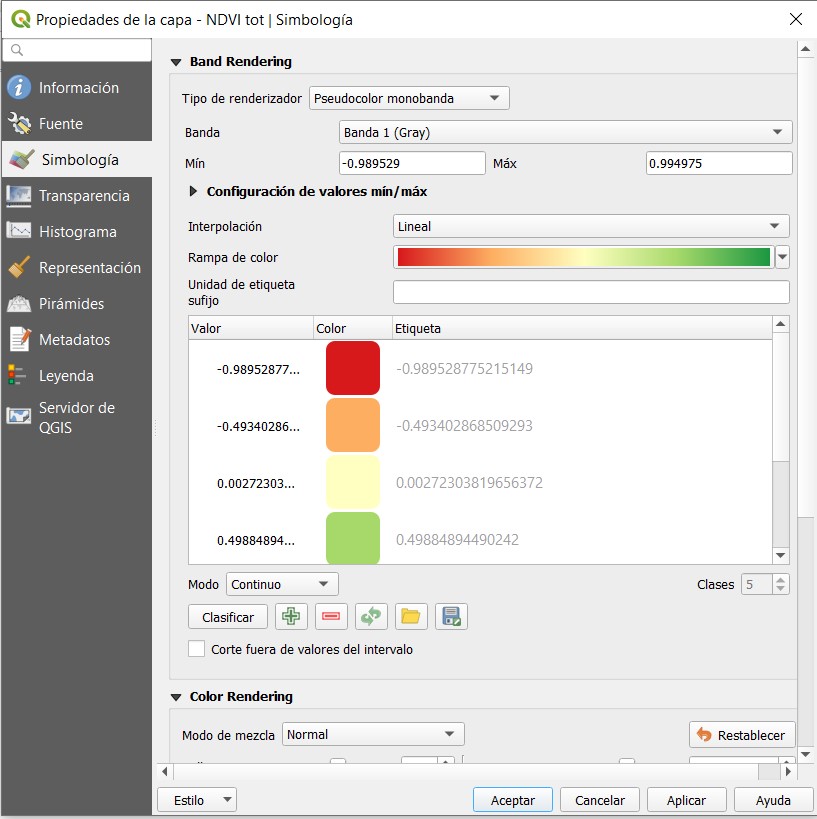Click the Metadatos document icon

(19, 340)
